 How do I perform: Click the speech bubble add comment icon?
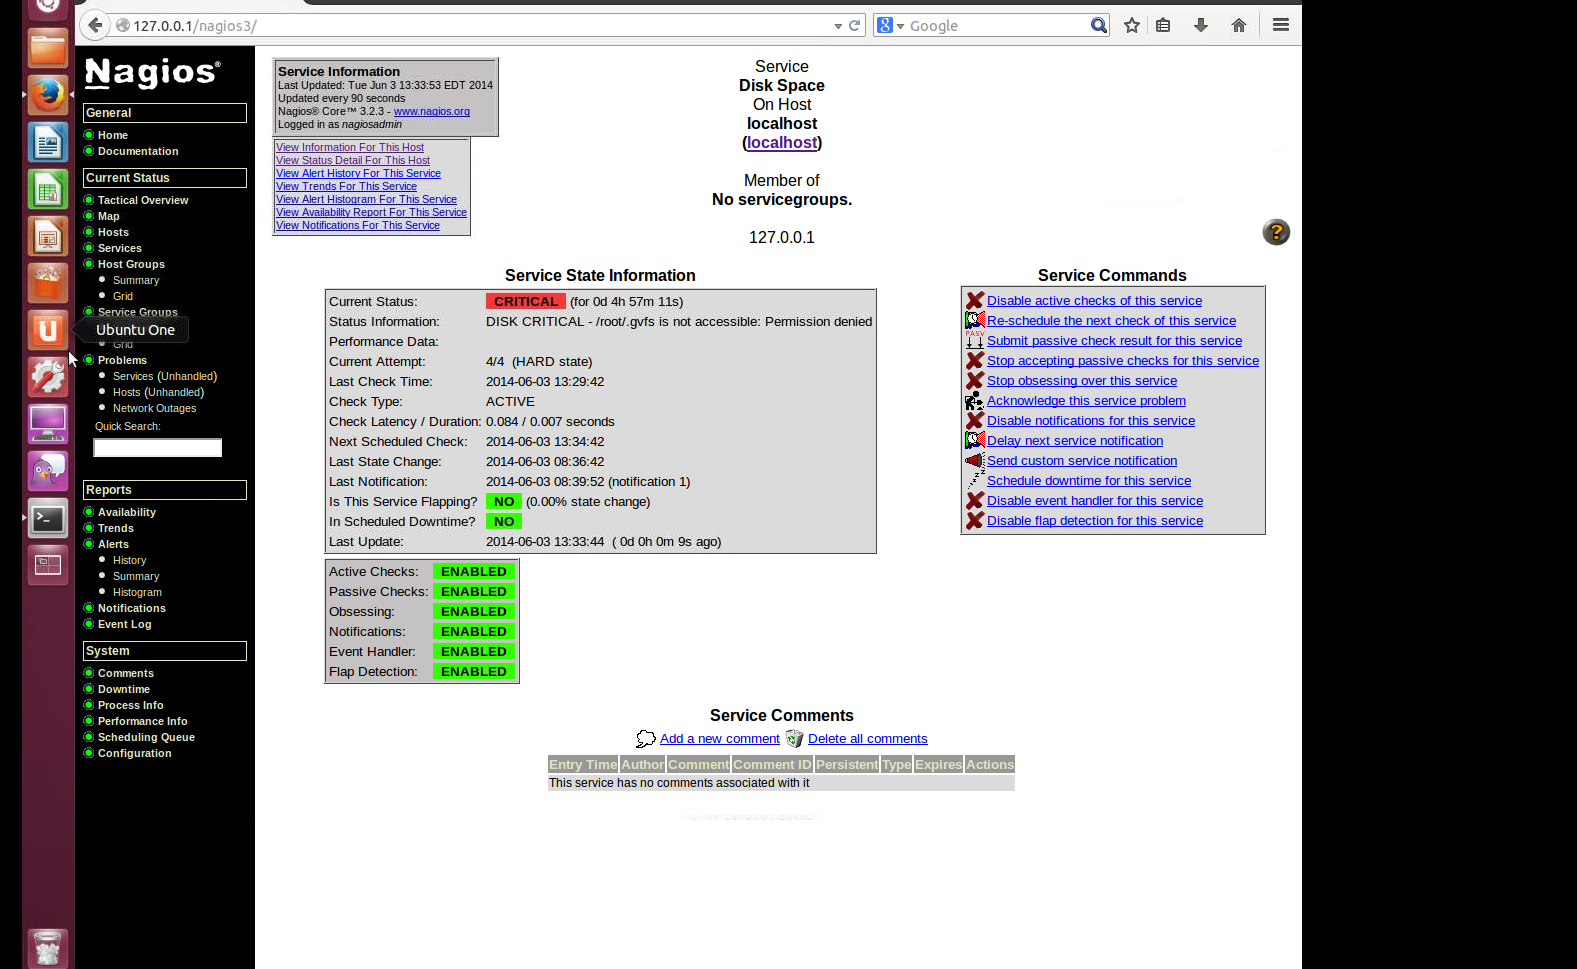click(x=646, y=739)
